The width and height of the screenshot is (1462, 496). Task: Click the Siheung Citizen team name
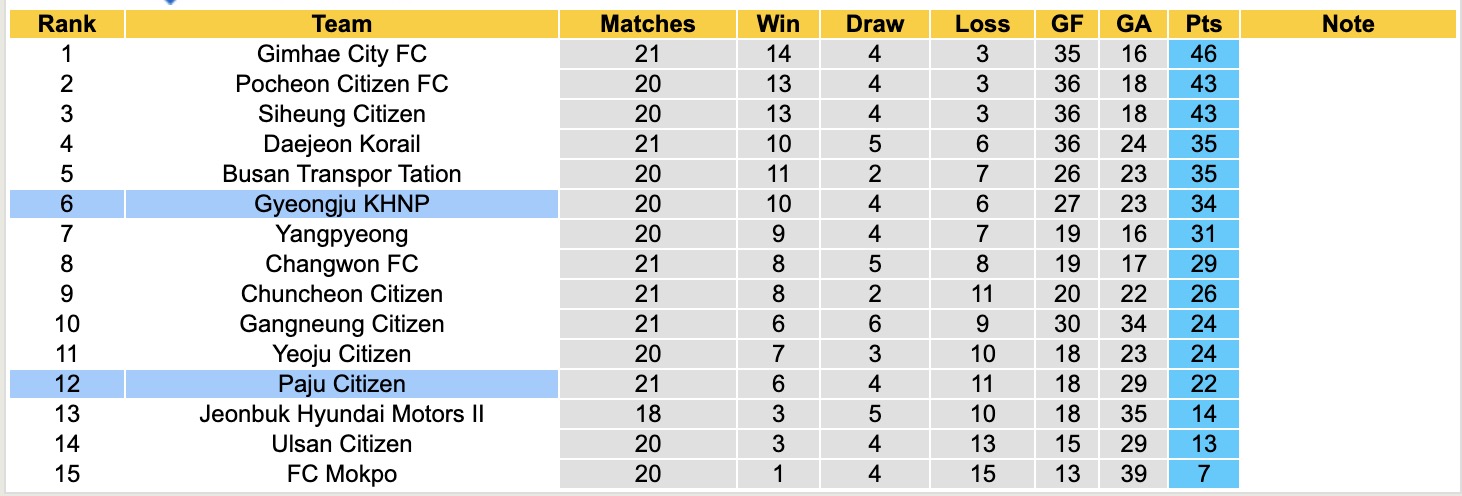pos(342,114)
